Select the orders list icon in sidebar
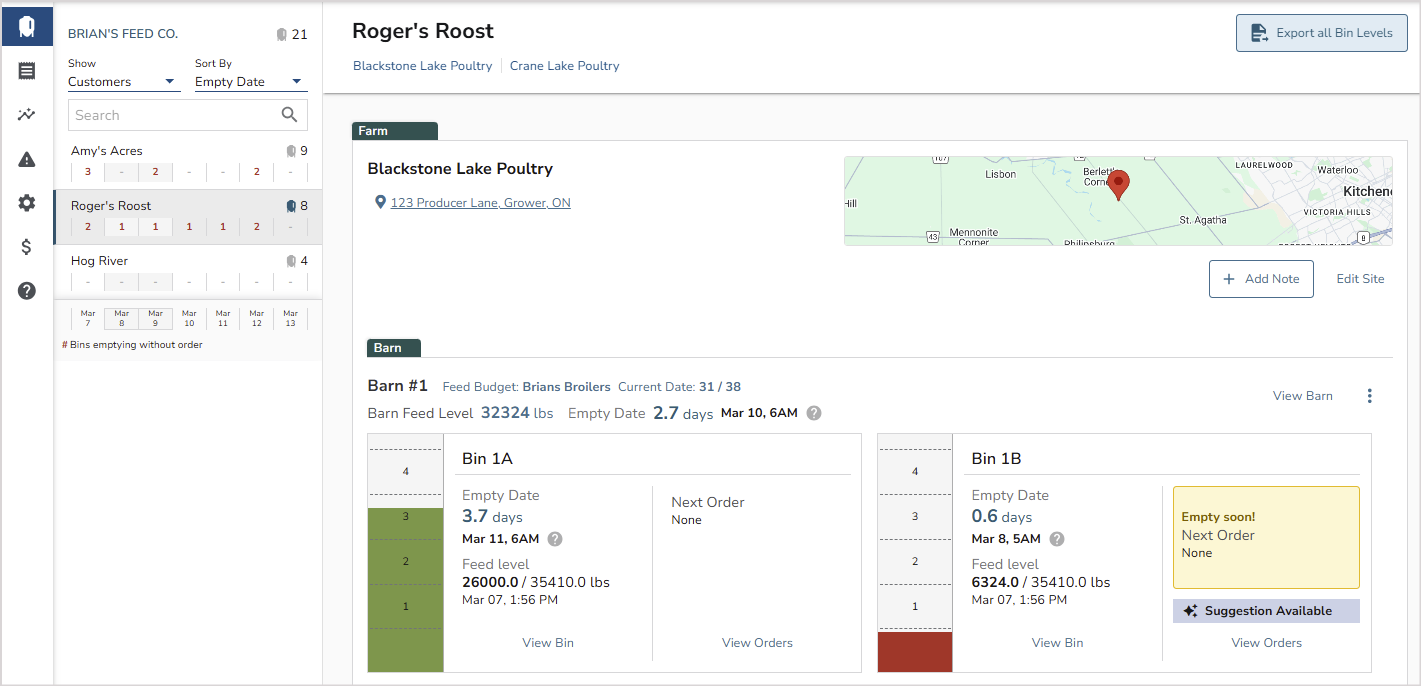The height and width of the screenshot is (686, 1421). (x=26, y=70)
